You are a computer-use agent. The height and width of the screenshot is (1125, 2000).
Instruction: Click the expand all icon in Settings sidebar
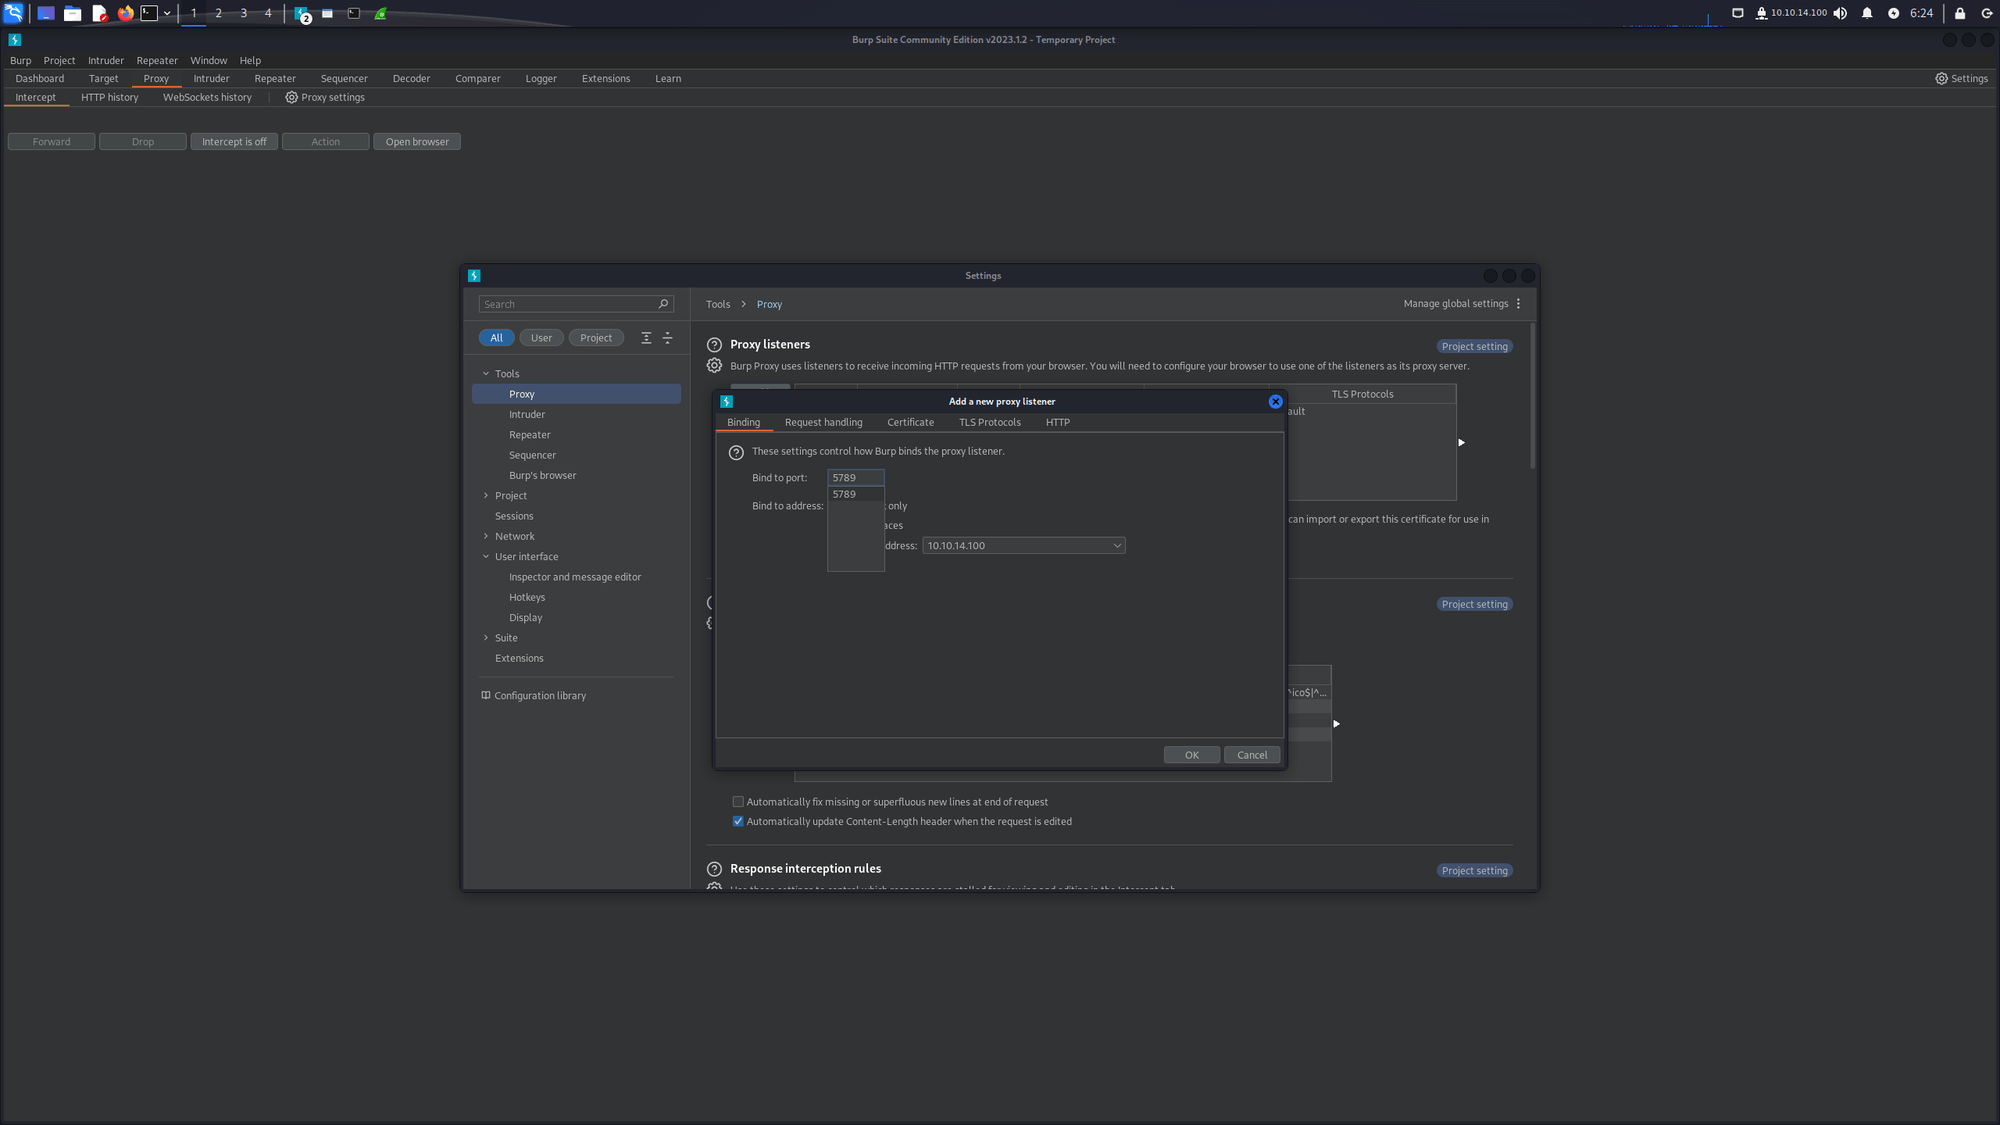click(646, 338)
